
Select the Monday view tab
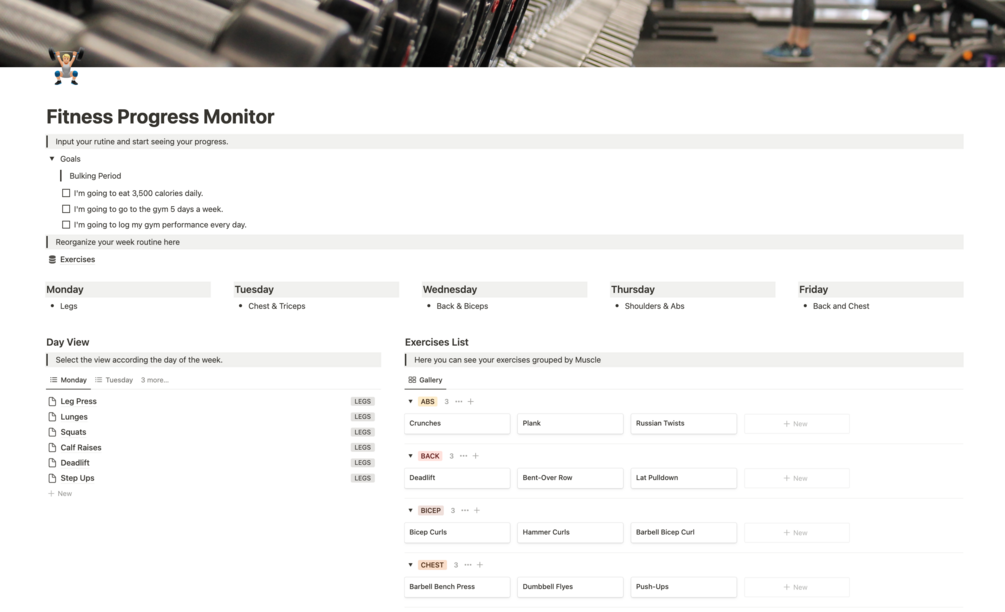point(71,379)
